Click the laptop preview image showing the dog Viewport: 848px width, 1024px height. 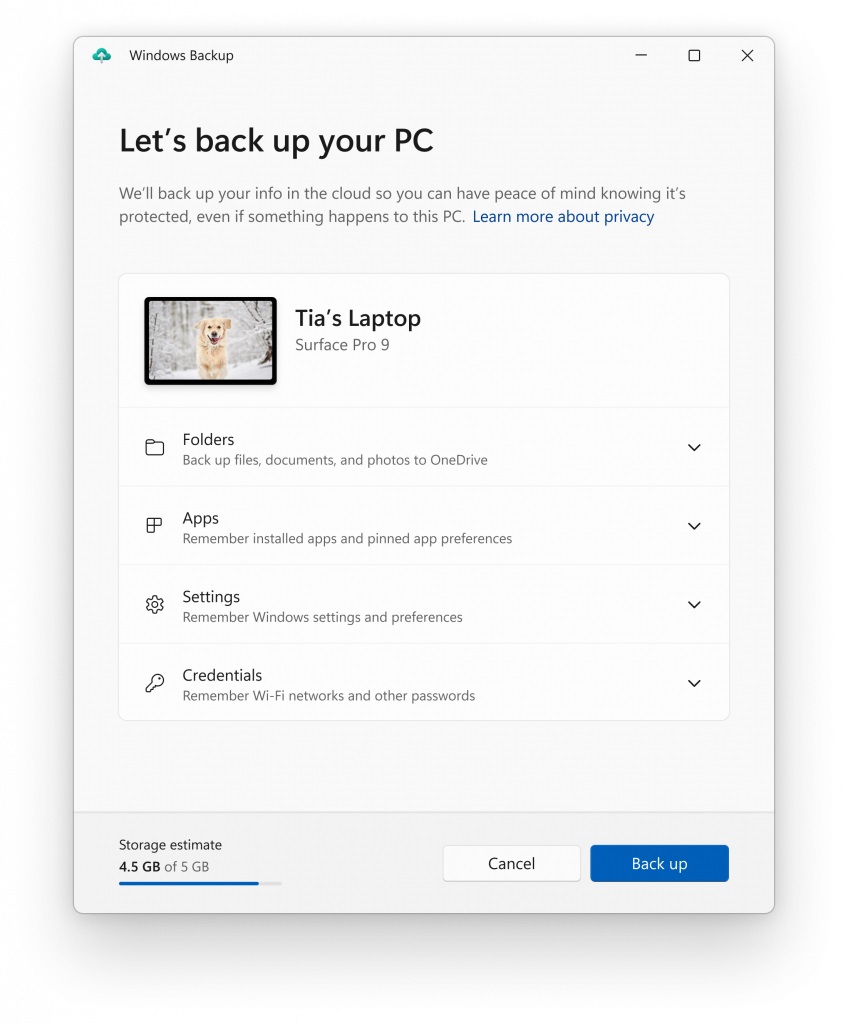(x=210, y=339)
